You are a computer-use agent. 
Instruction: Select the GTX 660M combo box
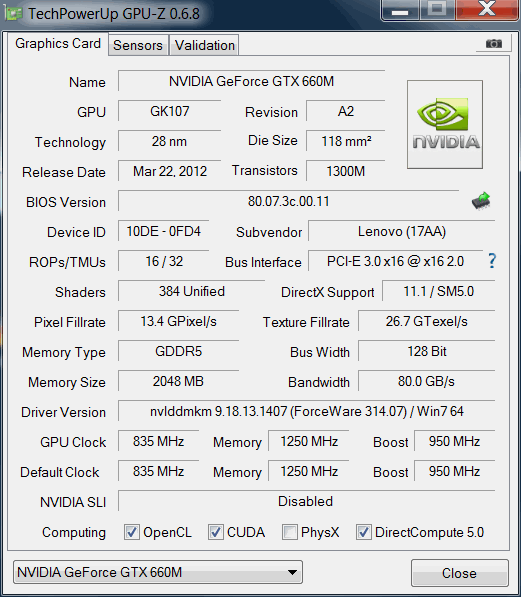point(158,572)
